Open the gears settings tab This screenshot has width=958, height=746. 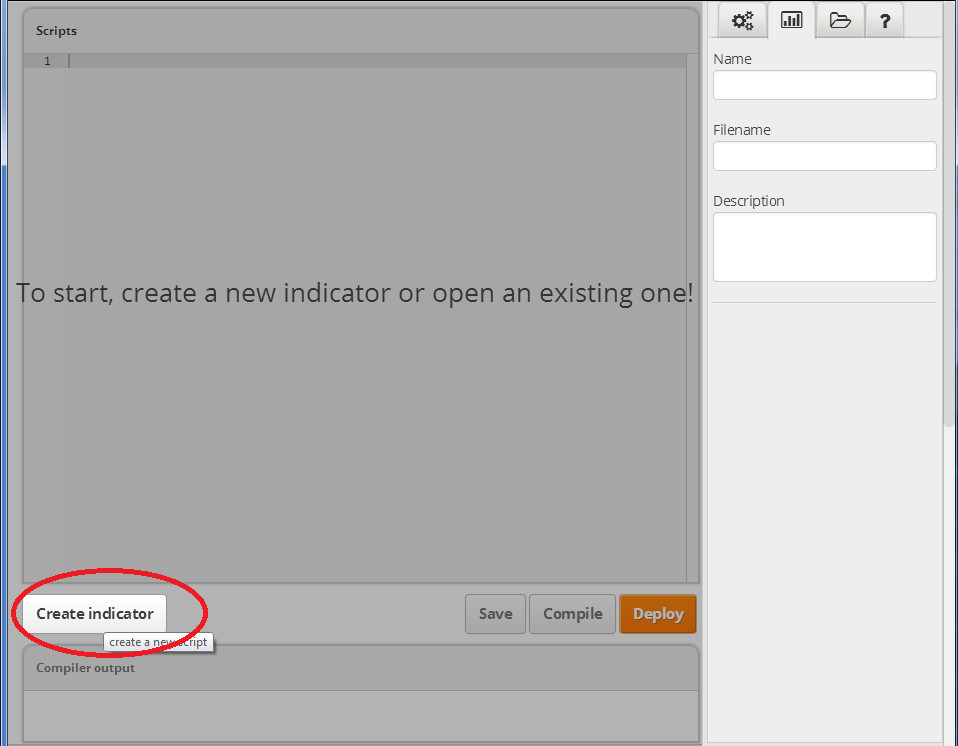743,20
